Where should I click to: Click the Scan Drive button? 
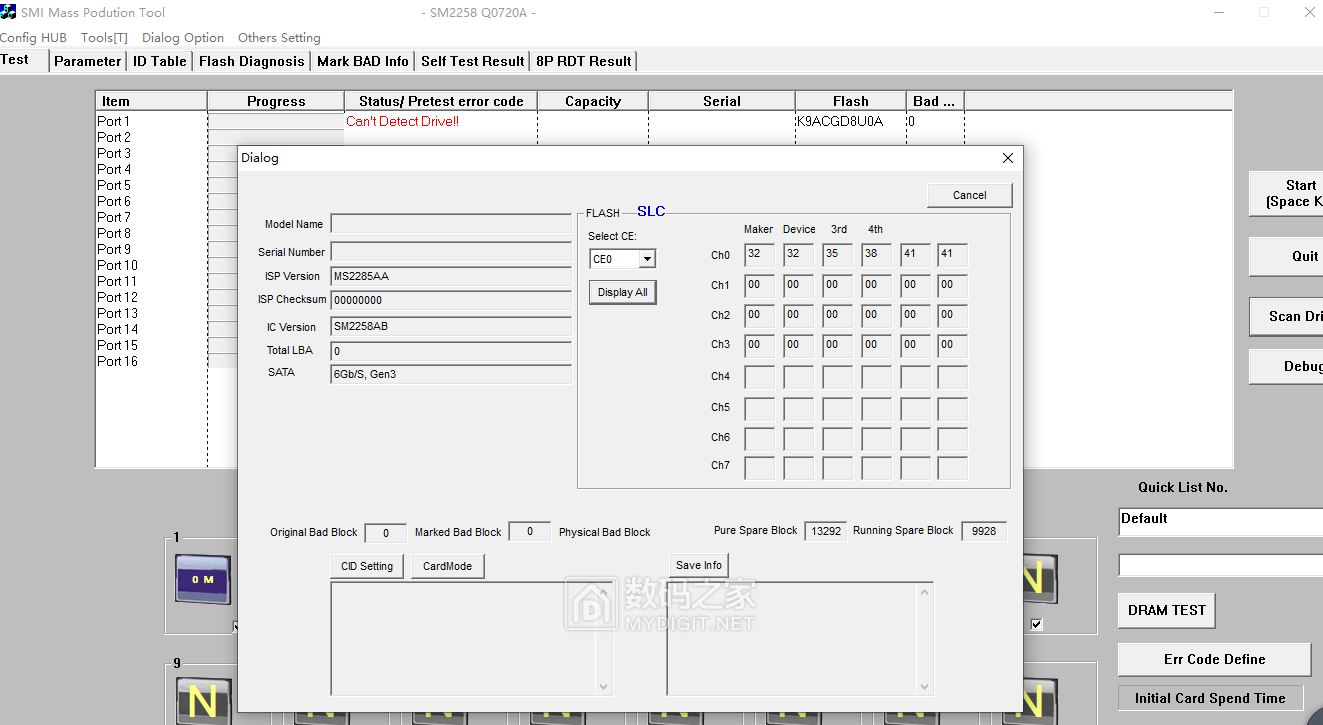[x=1288, y=316]
